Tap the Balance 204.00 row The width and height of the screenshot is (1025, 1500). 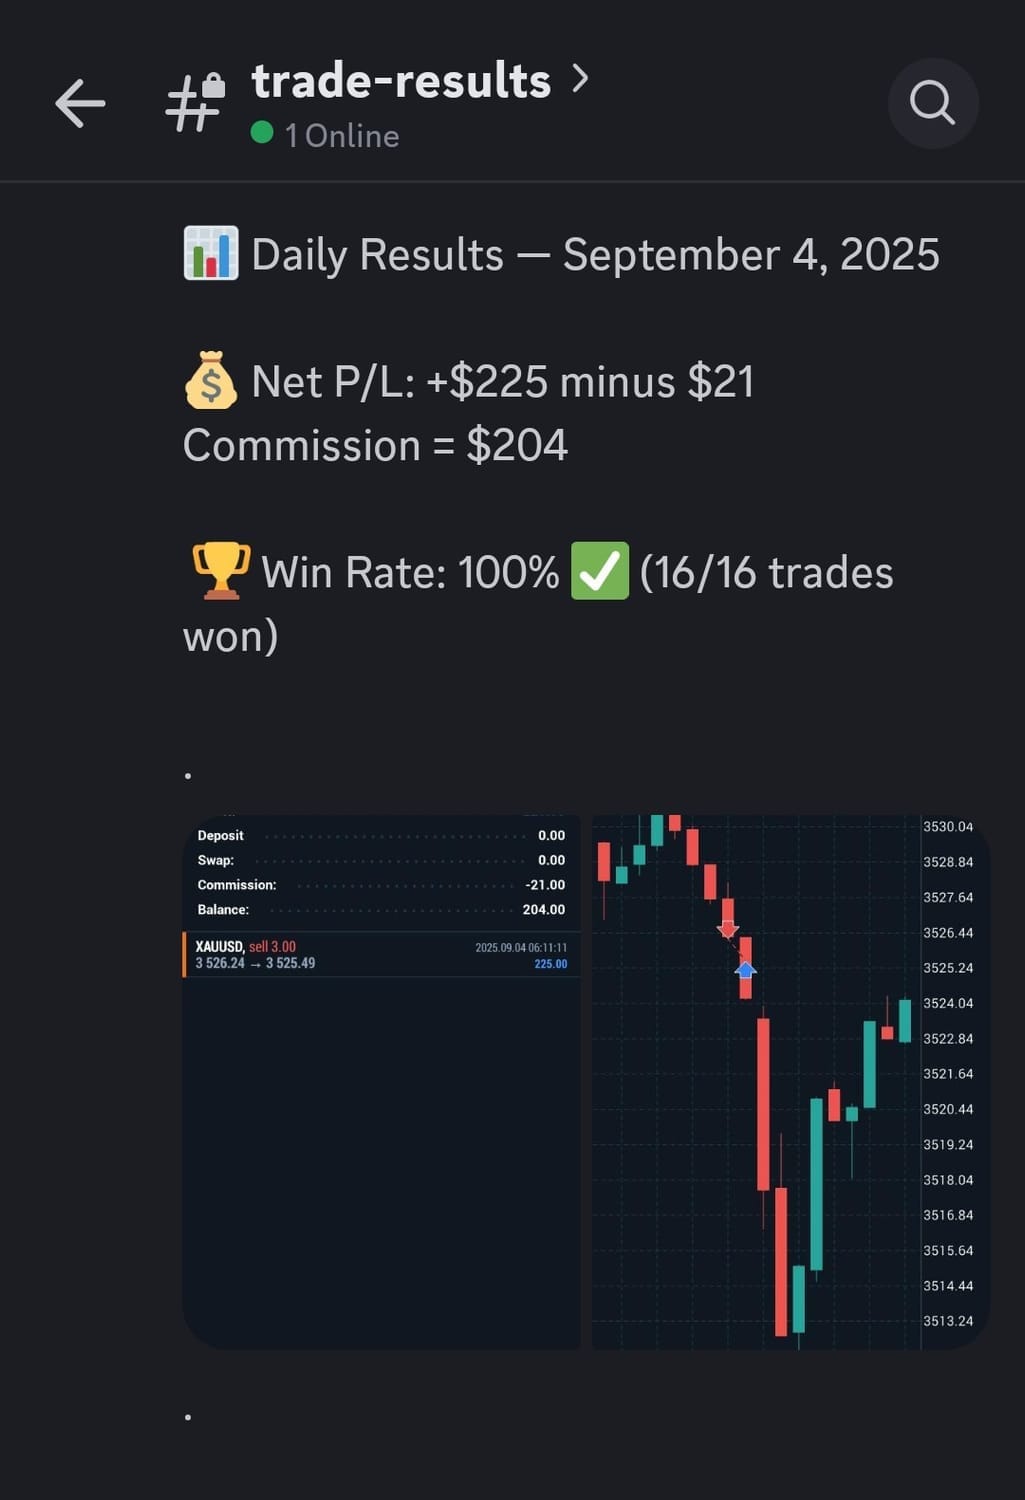pyautogui.click(x=381, y=909)
